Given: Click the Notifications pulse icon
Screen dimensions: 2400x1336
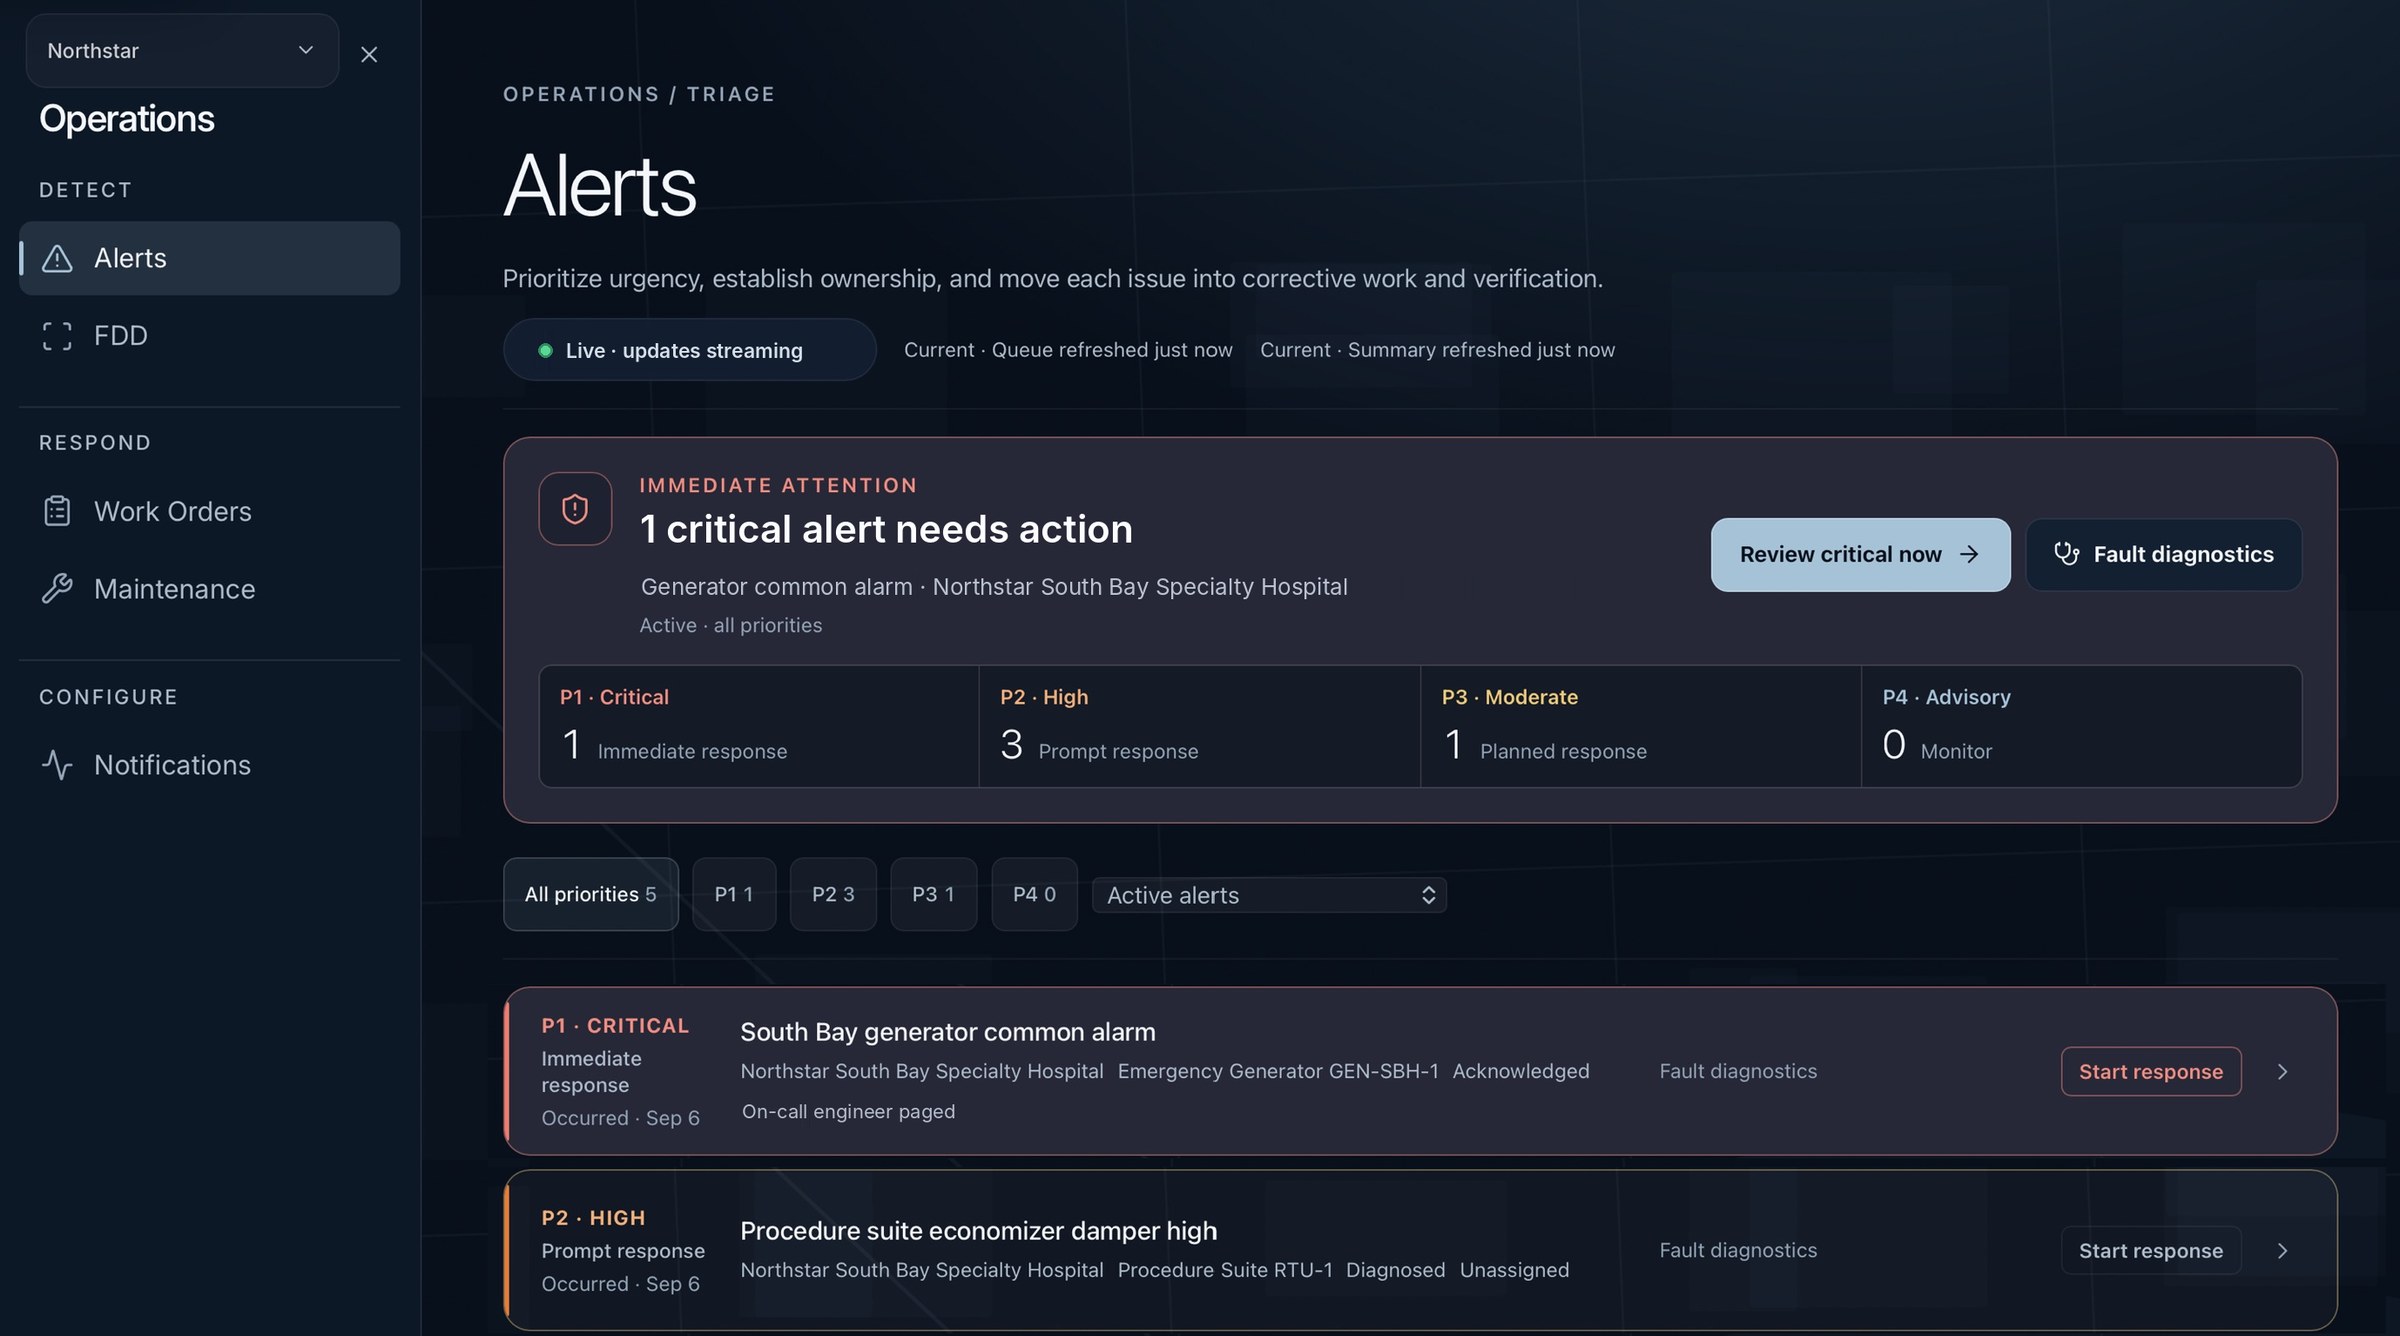Looking at the screenshot, I should [x=57, y=765].
